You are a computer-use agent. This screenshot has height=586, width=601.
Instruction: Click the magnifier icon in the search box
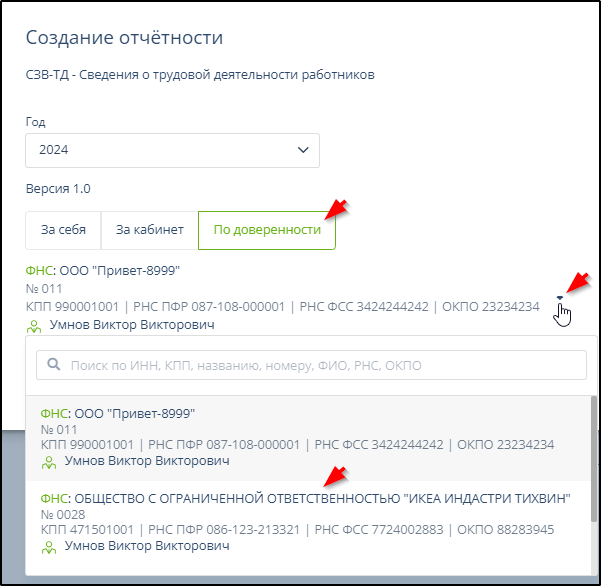(54, 366)
